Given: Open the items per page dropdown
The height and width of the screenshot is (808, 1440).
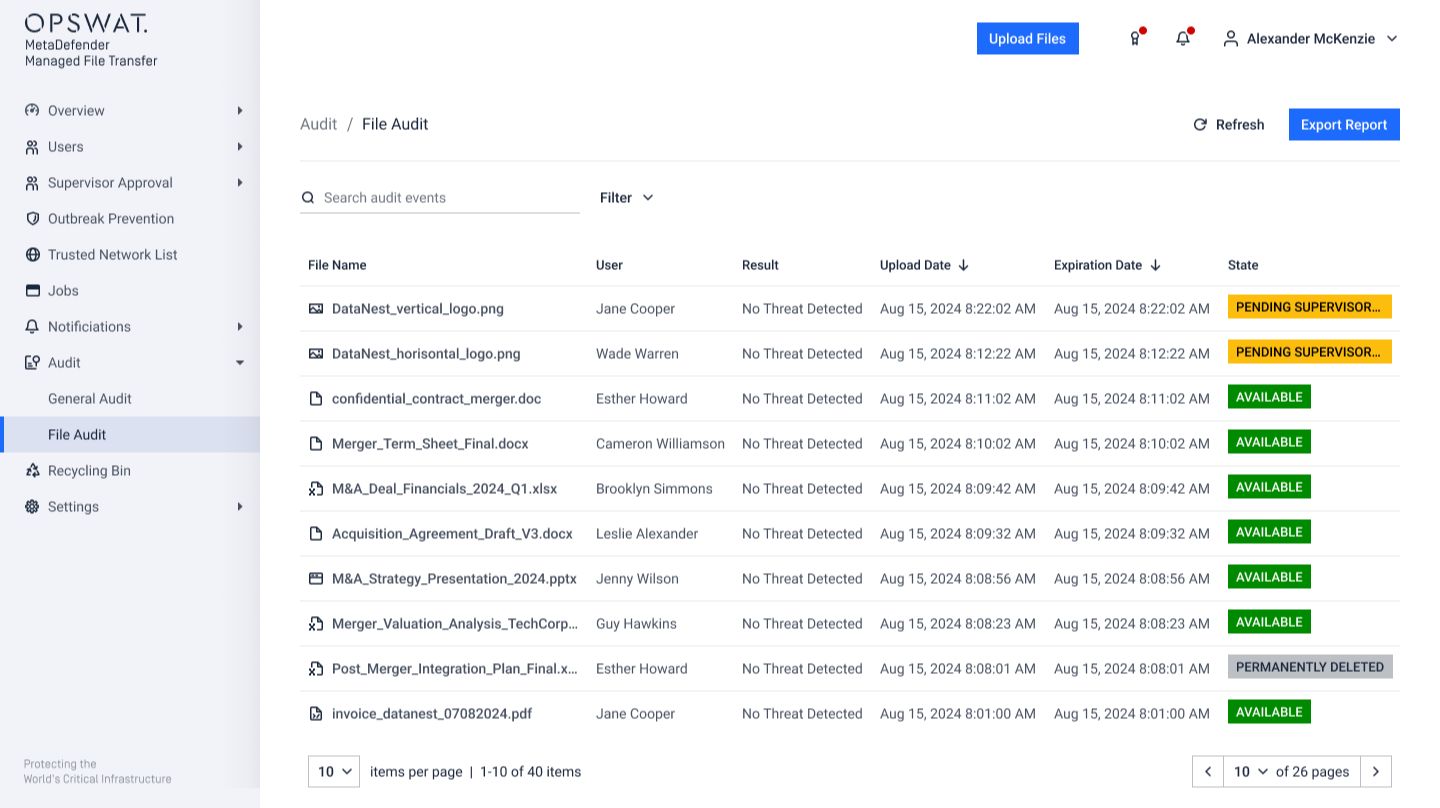Looking at the screenshot, I should tap(333, 771).
